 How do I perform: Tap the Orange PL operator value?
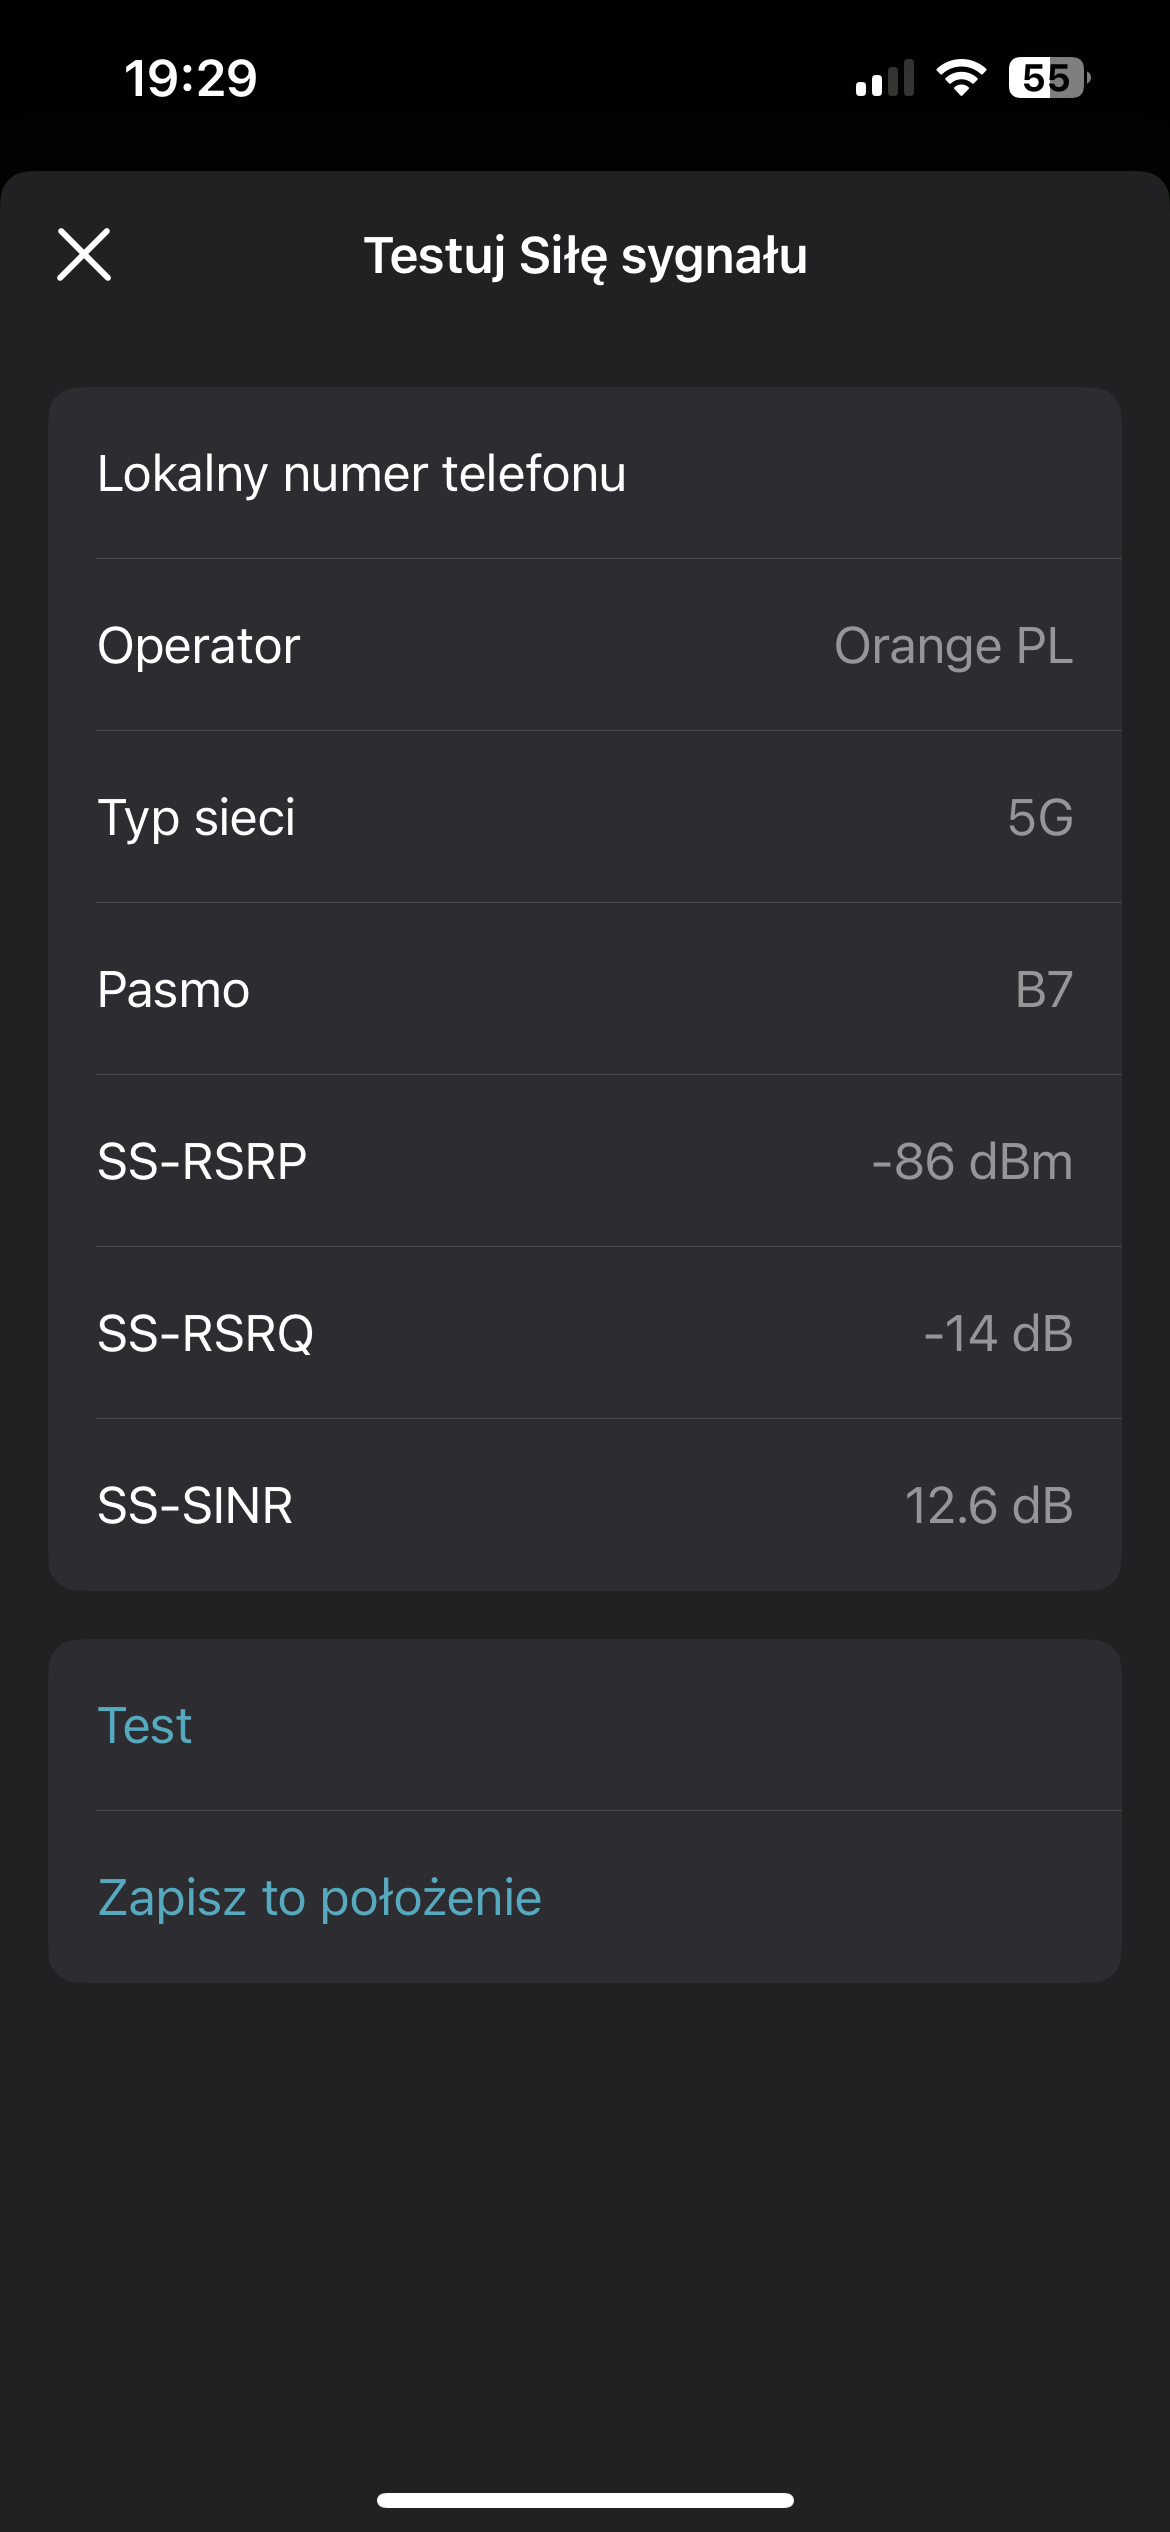click(953, 645)
